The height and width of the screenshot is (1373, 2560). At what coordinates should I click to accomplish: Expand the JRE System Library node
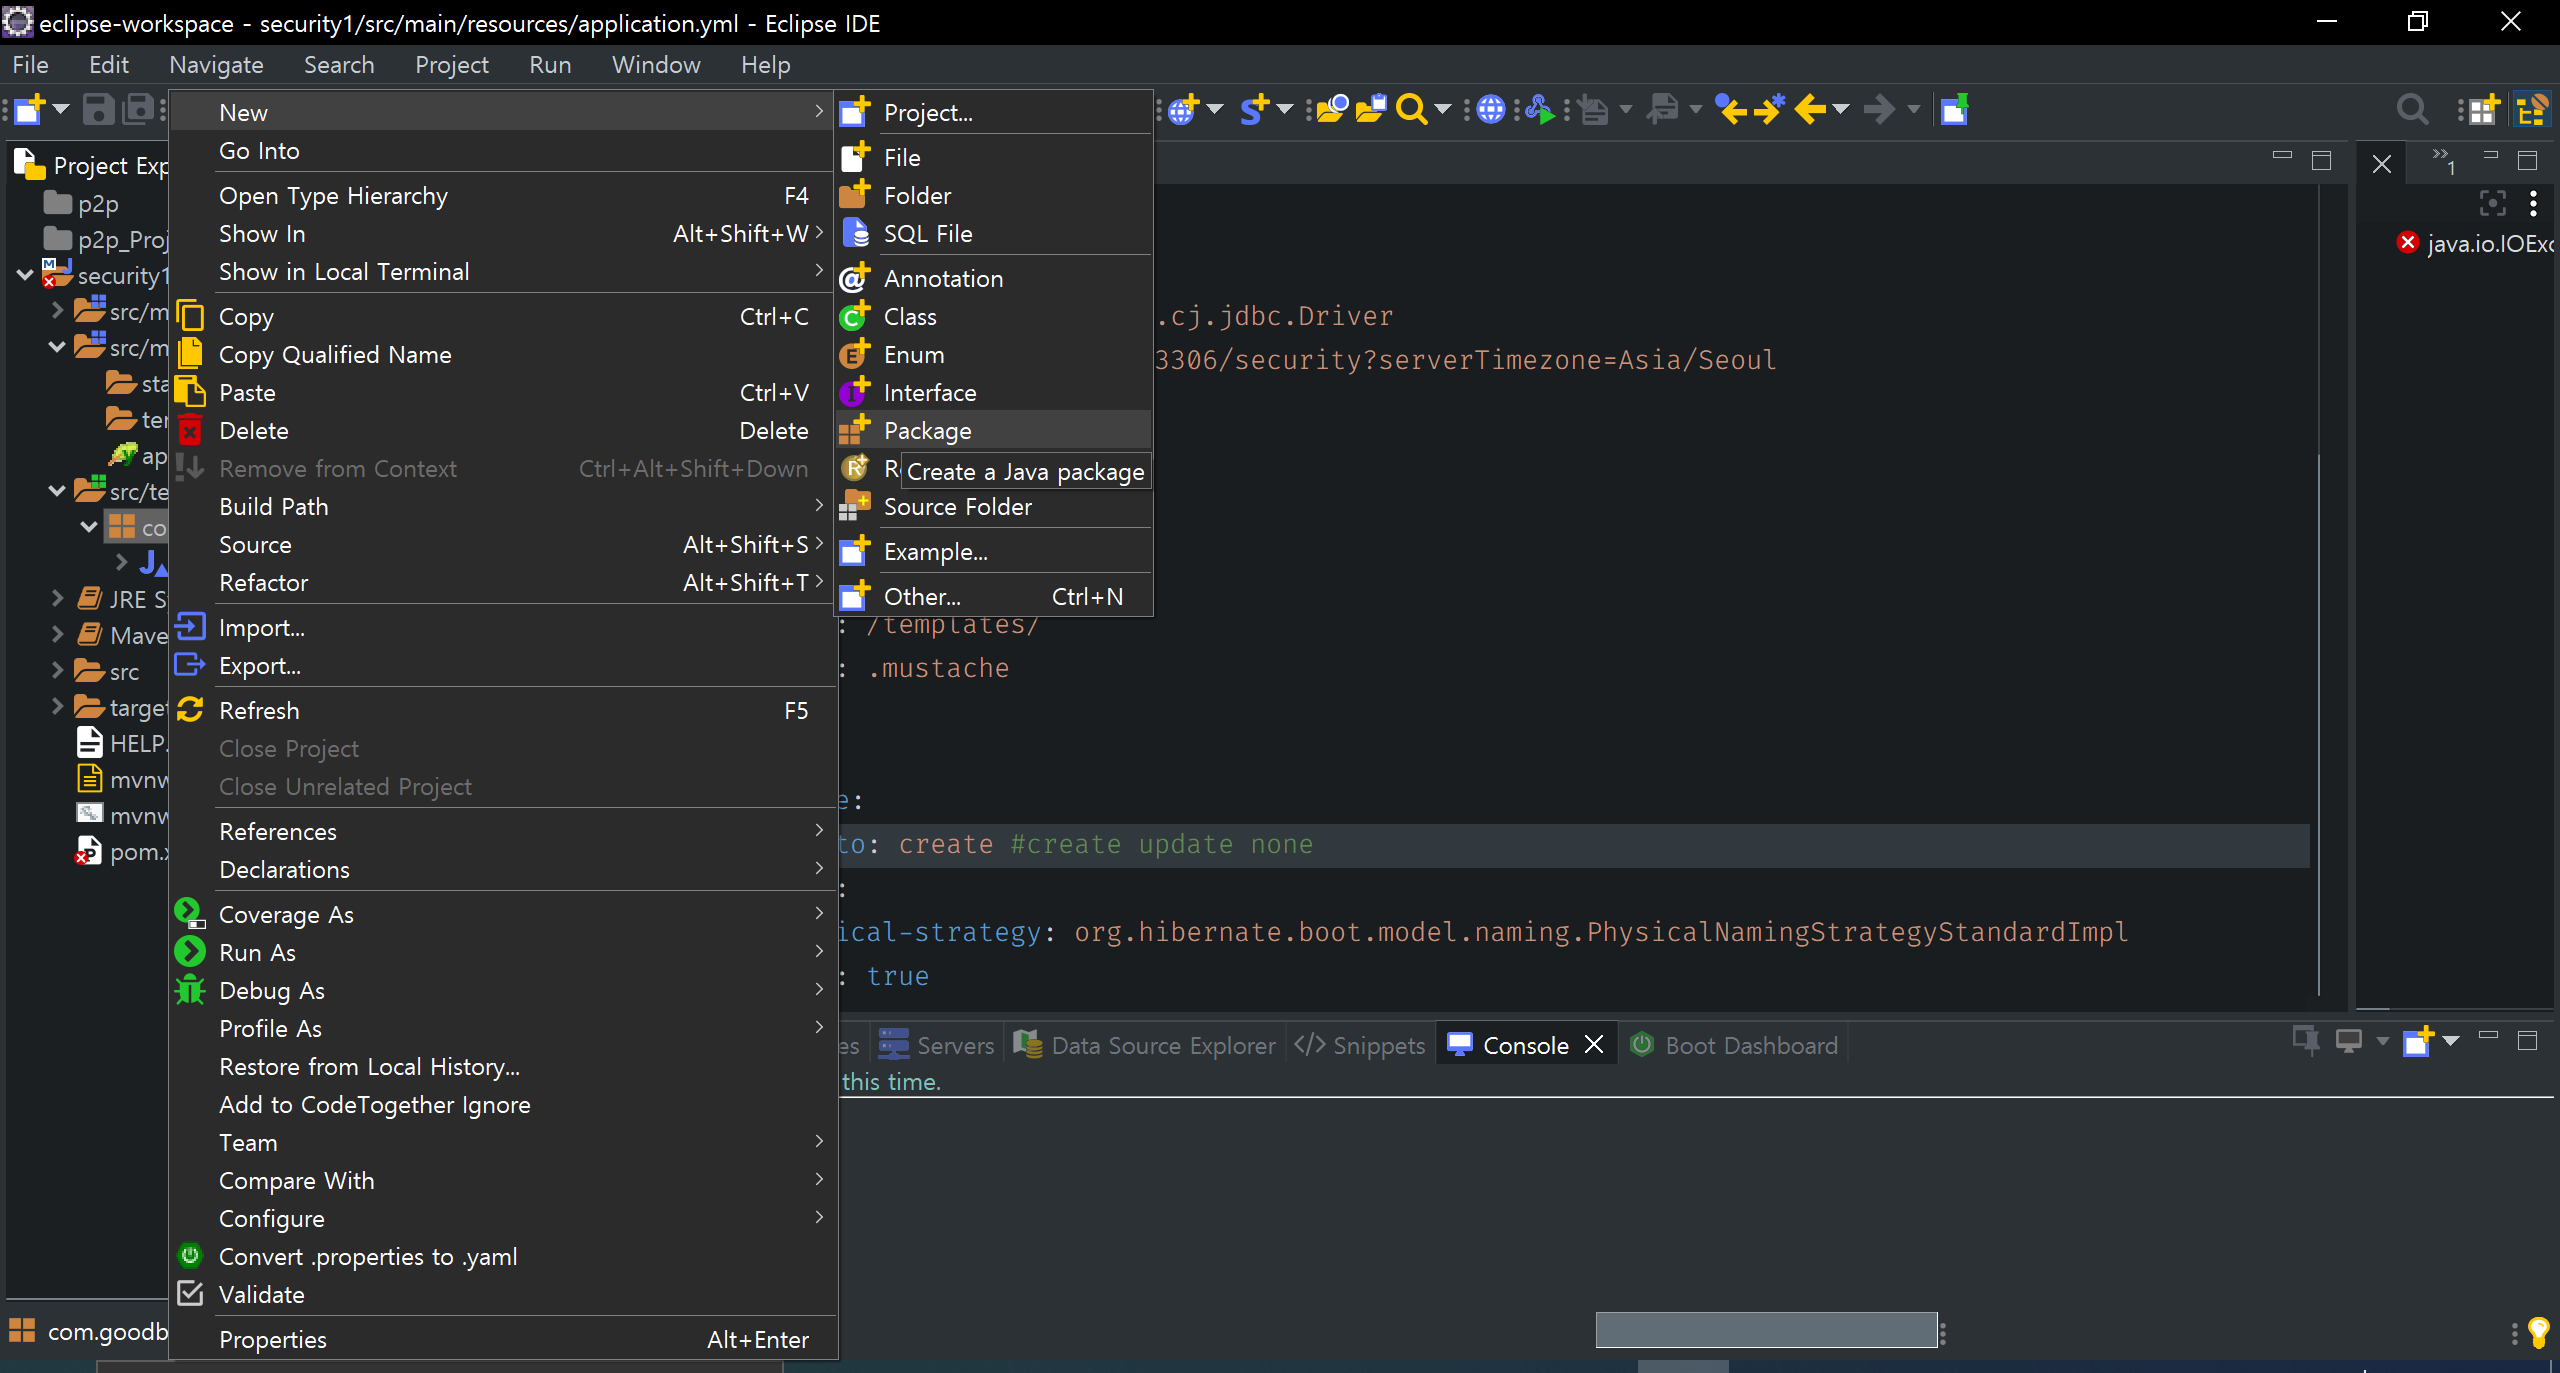(57, 599)
